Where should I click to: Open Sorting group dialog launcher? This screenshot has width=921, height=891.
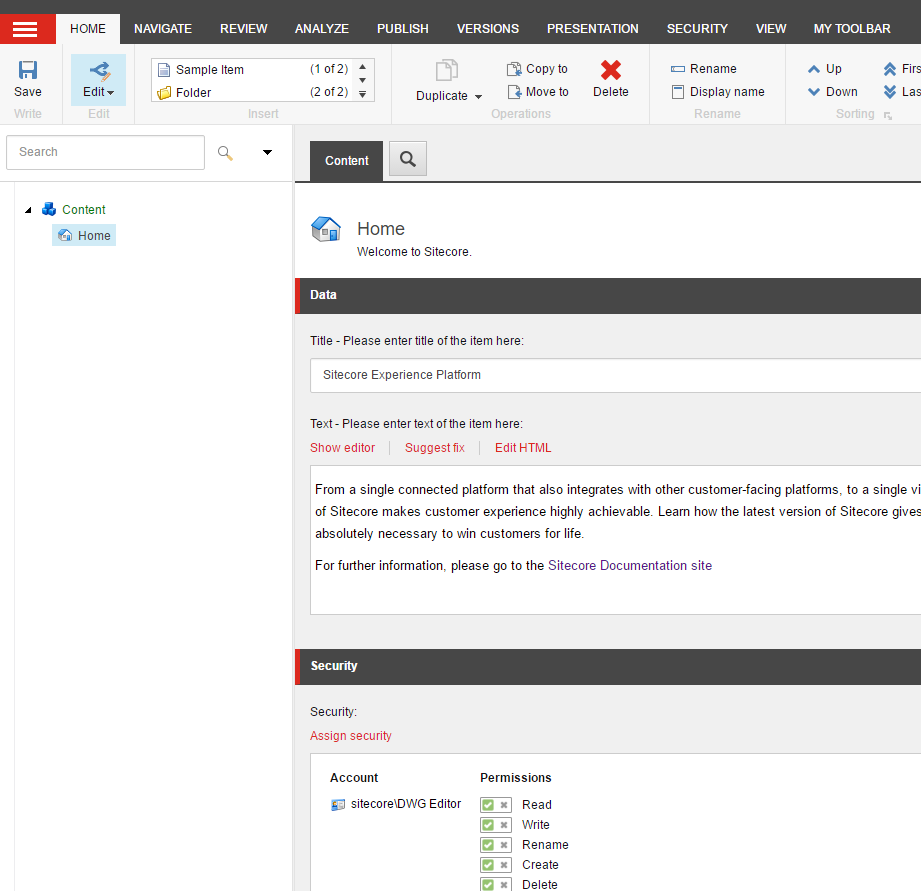click(x=888, y=116)
